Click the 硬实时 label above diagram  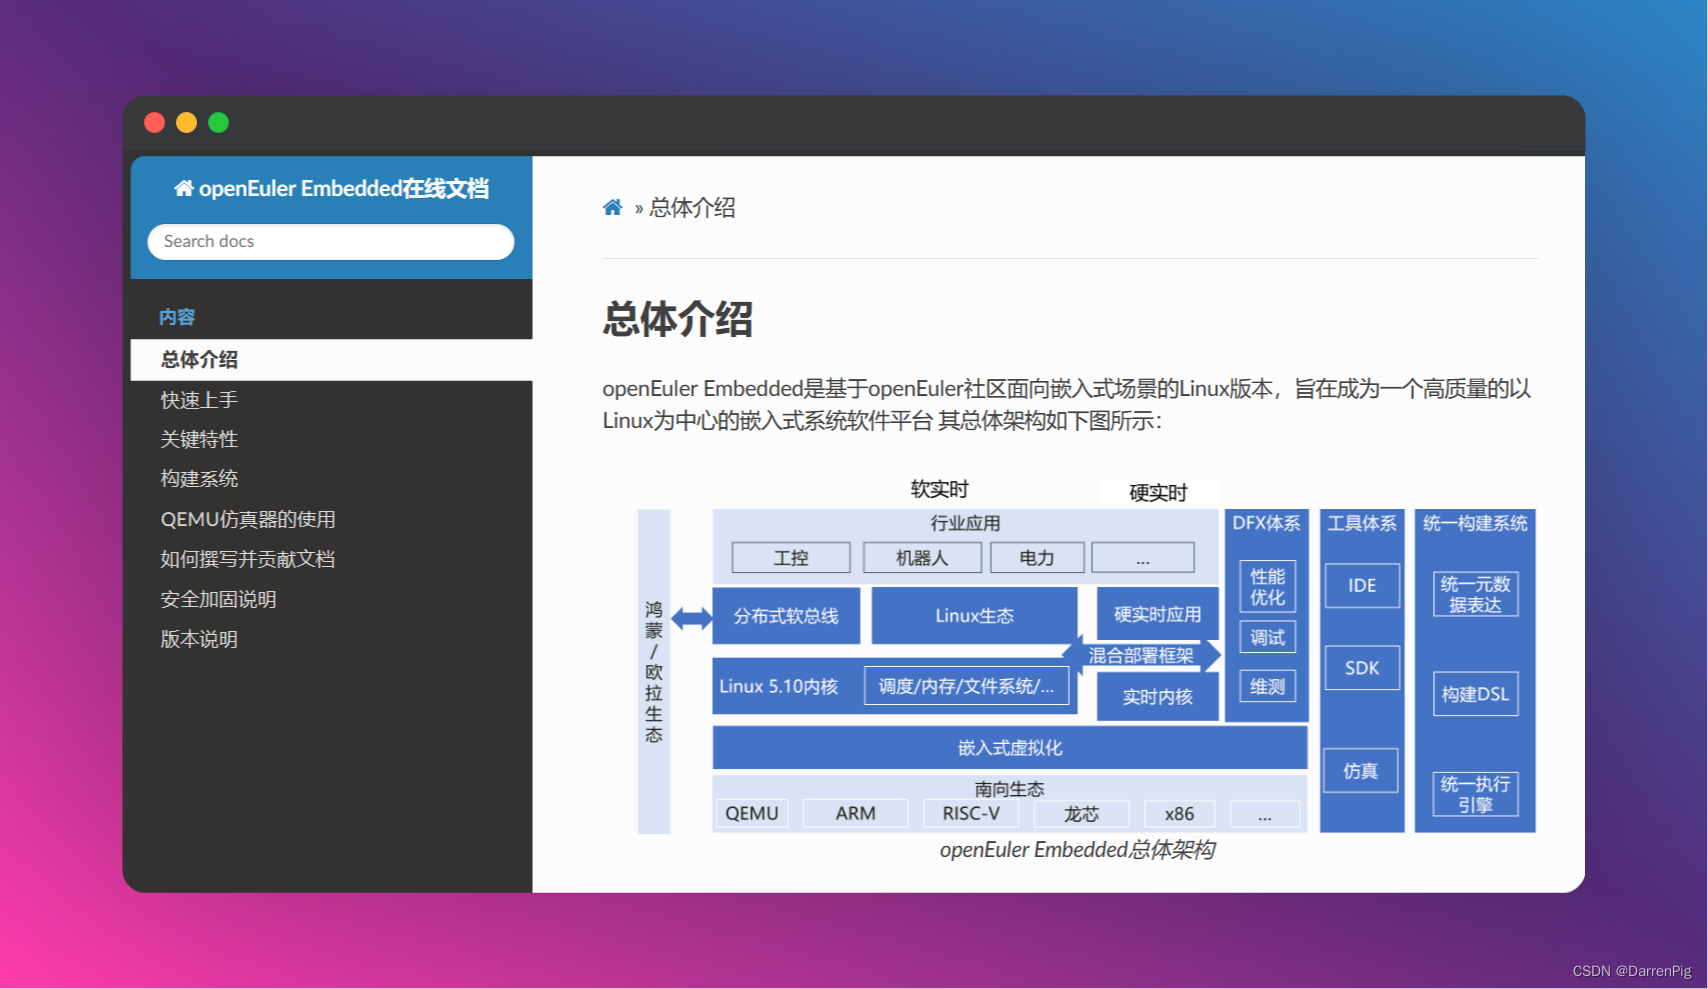(1158, 493)
